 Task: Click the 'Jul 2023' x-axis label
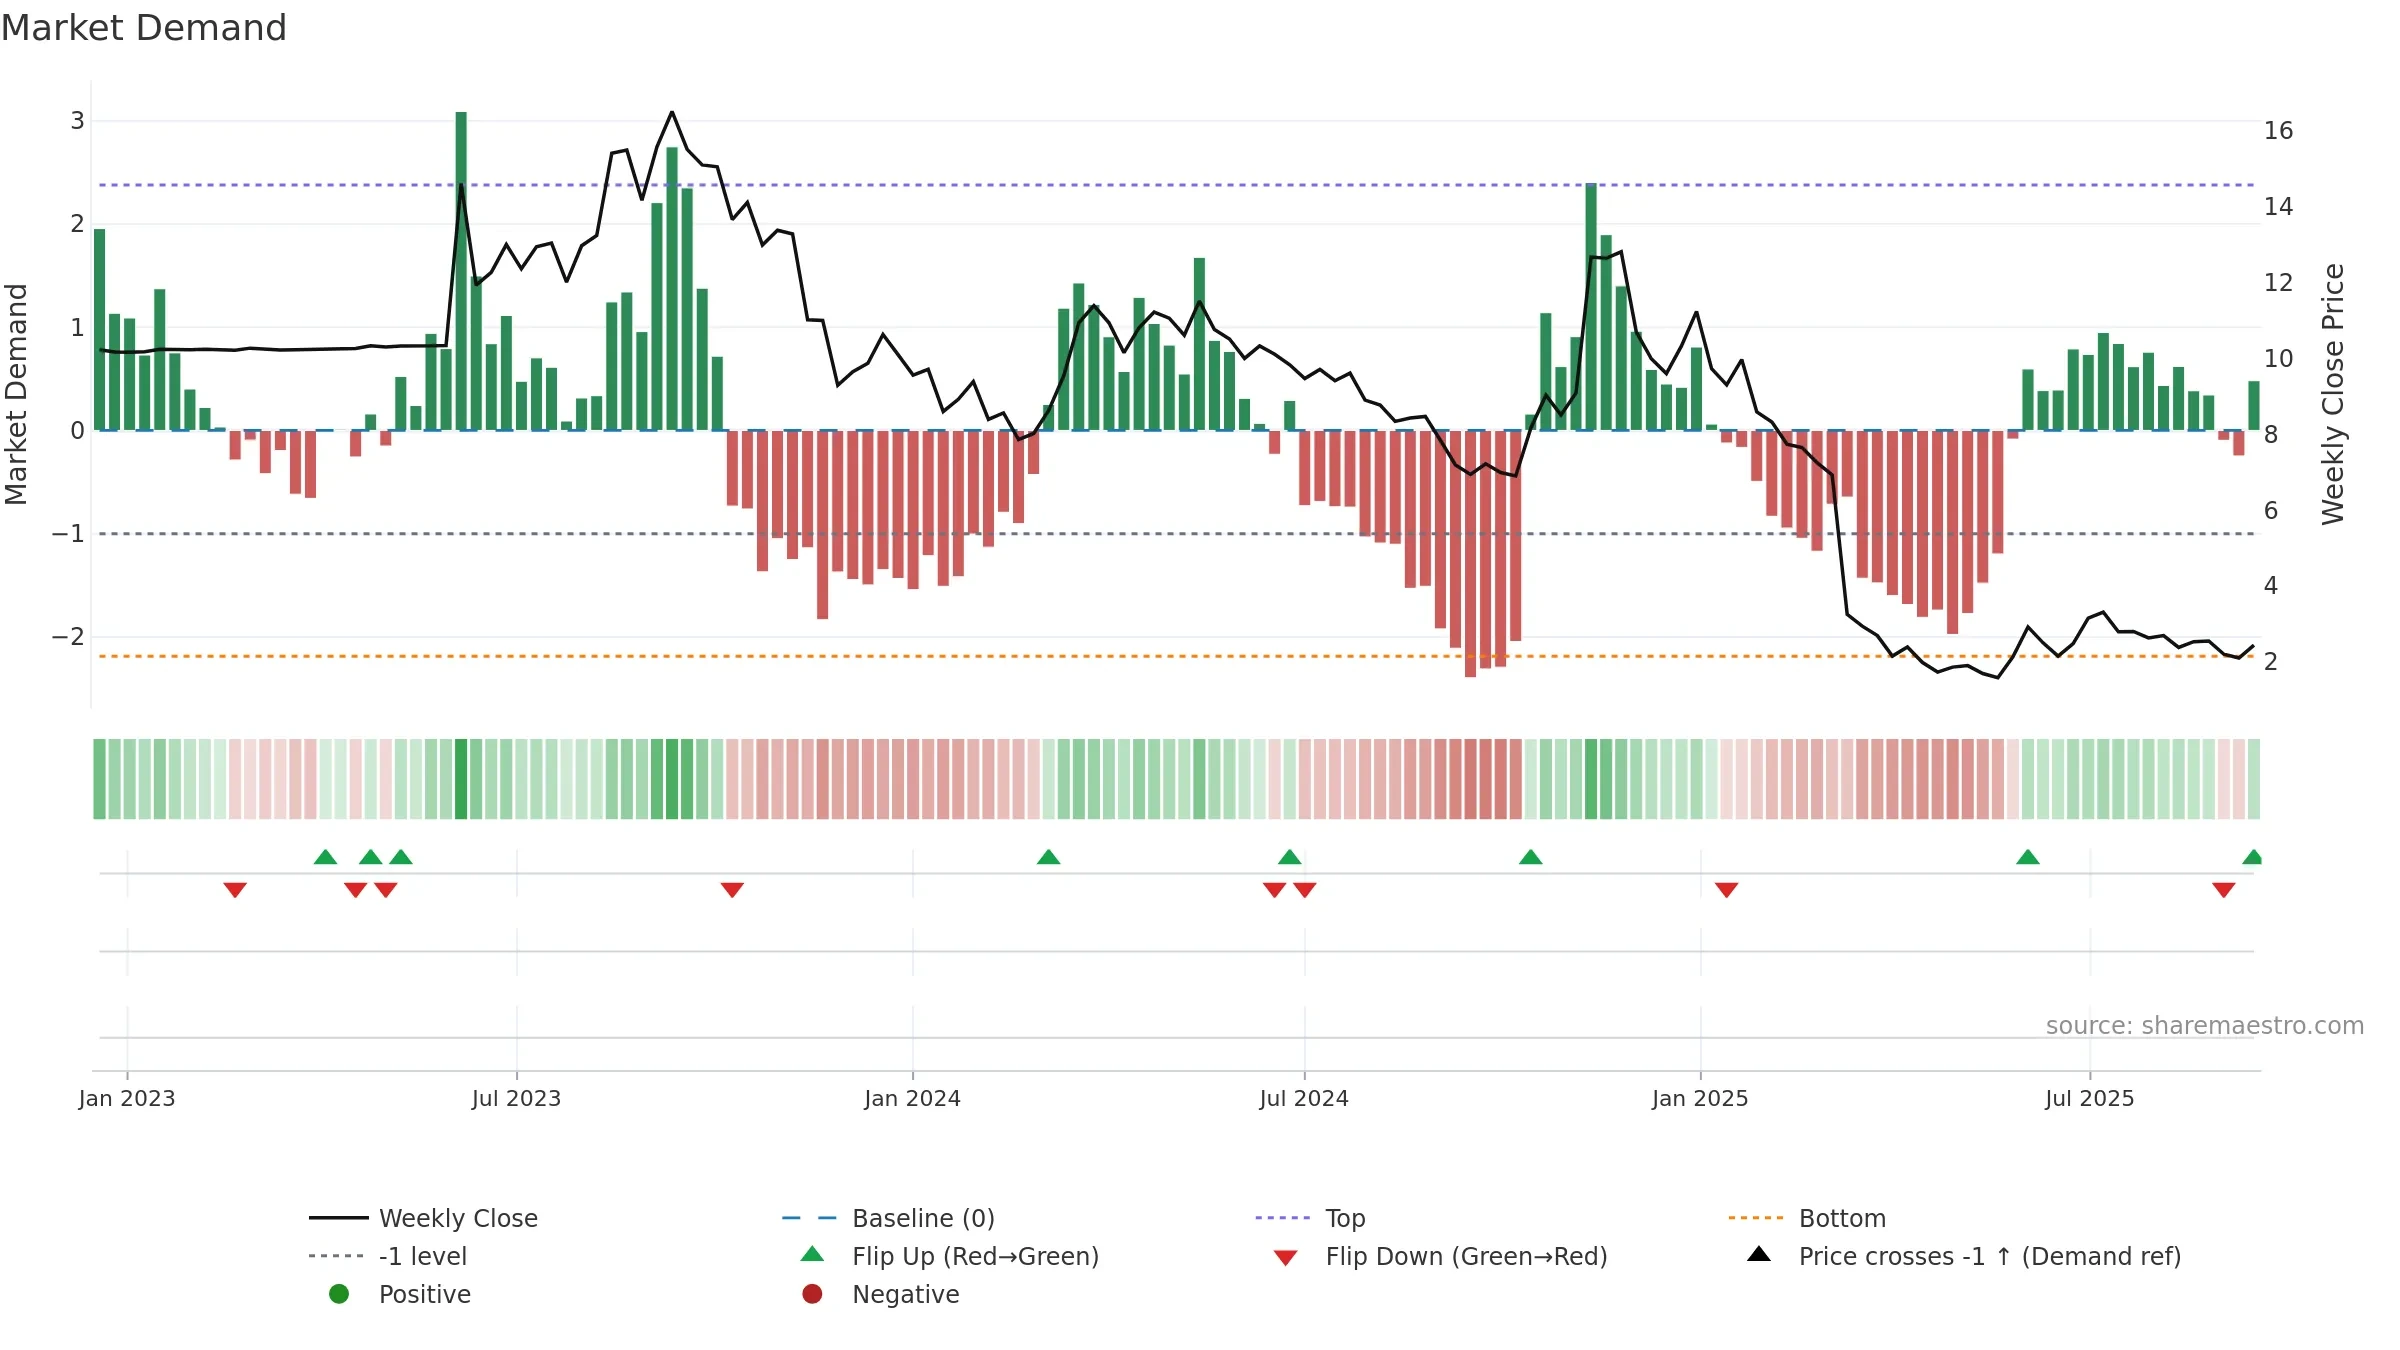tap(516, 1098)
